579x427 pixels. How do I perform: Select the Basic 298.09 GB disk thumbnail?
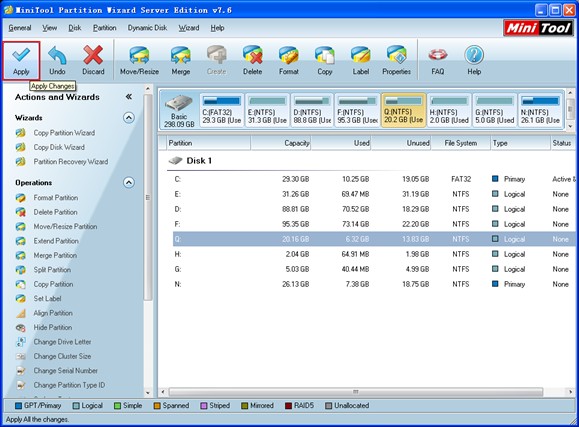click(179, 111)
